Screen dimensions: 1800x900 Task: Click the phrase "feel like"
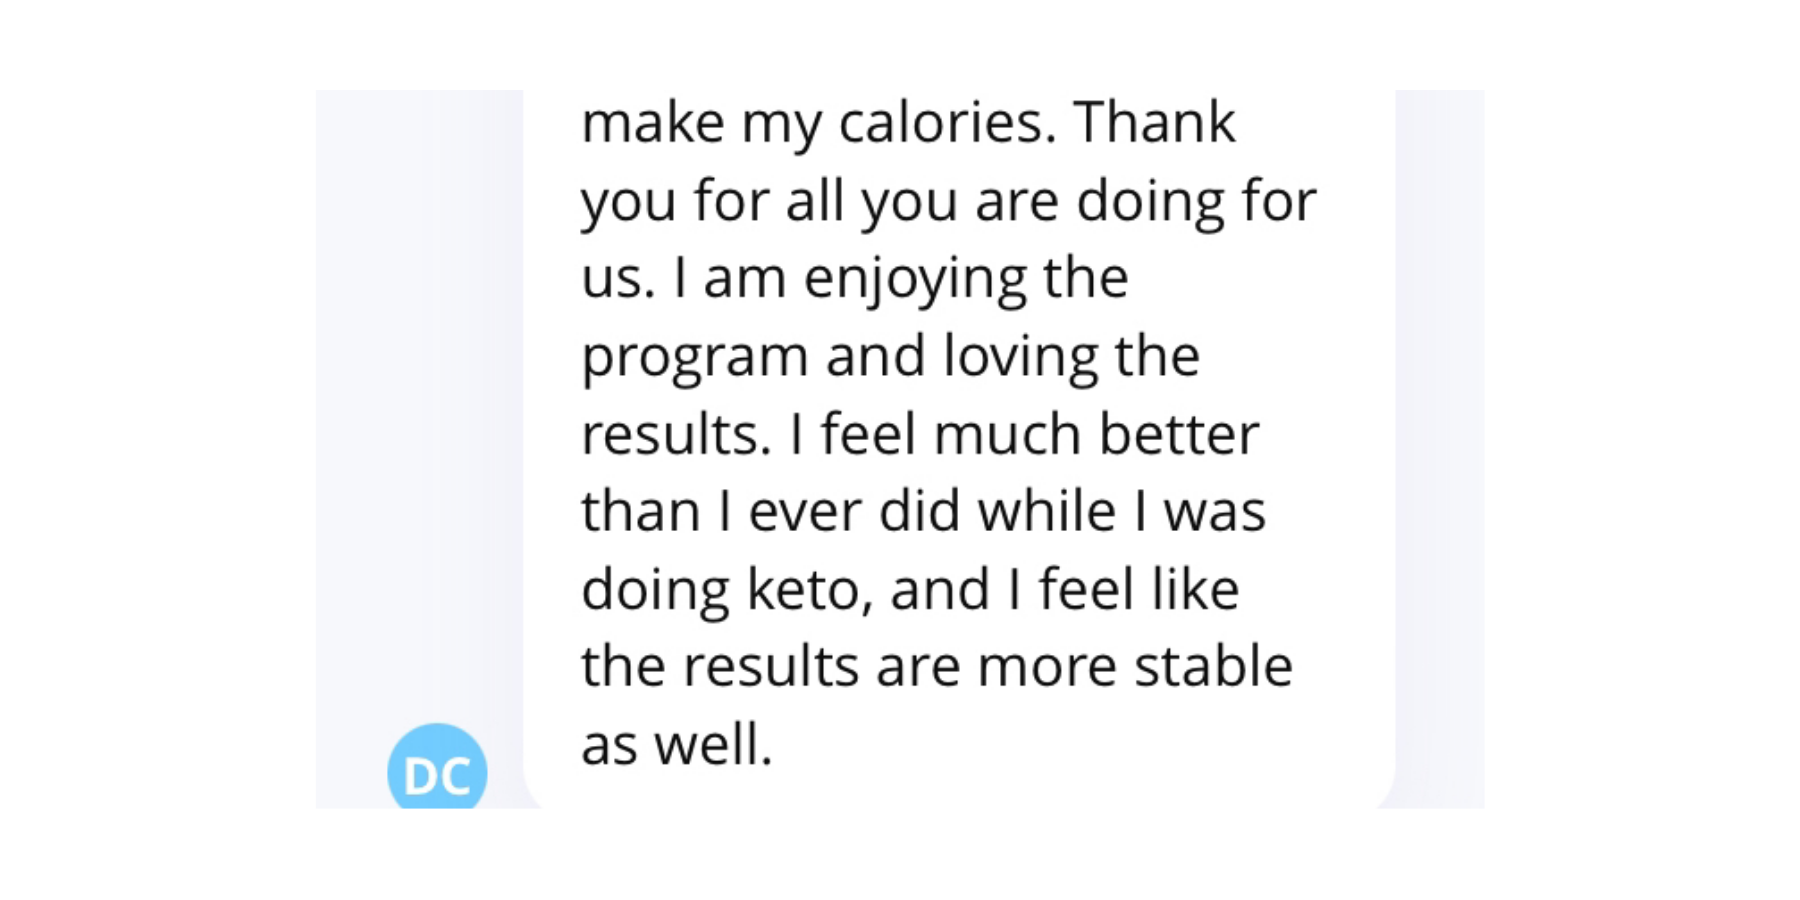point(1138,589)
